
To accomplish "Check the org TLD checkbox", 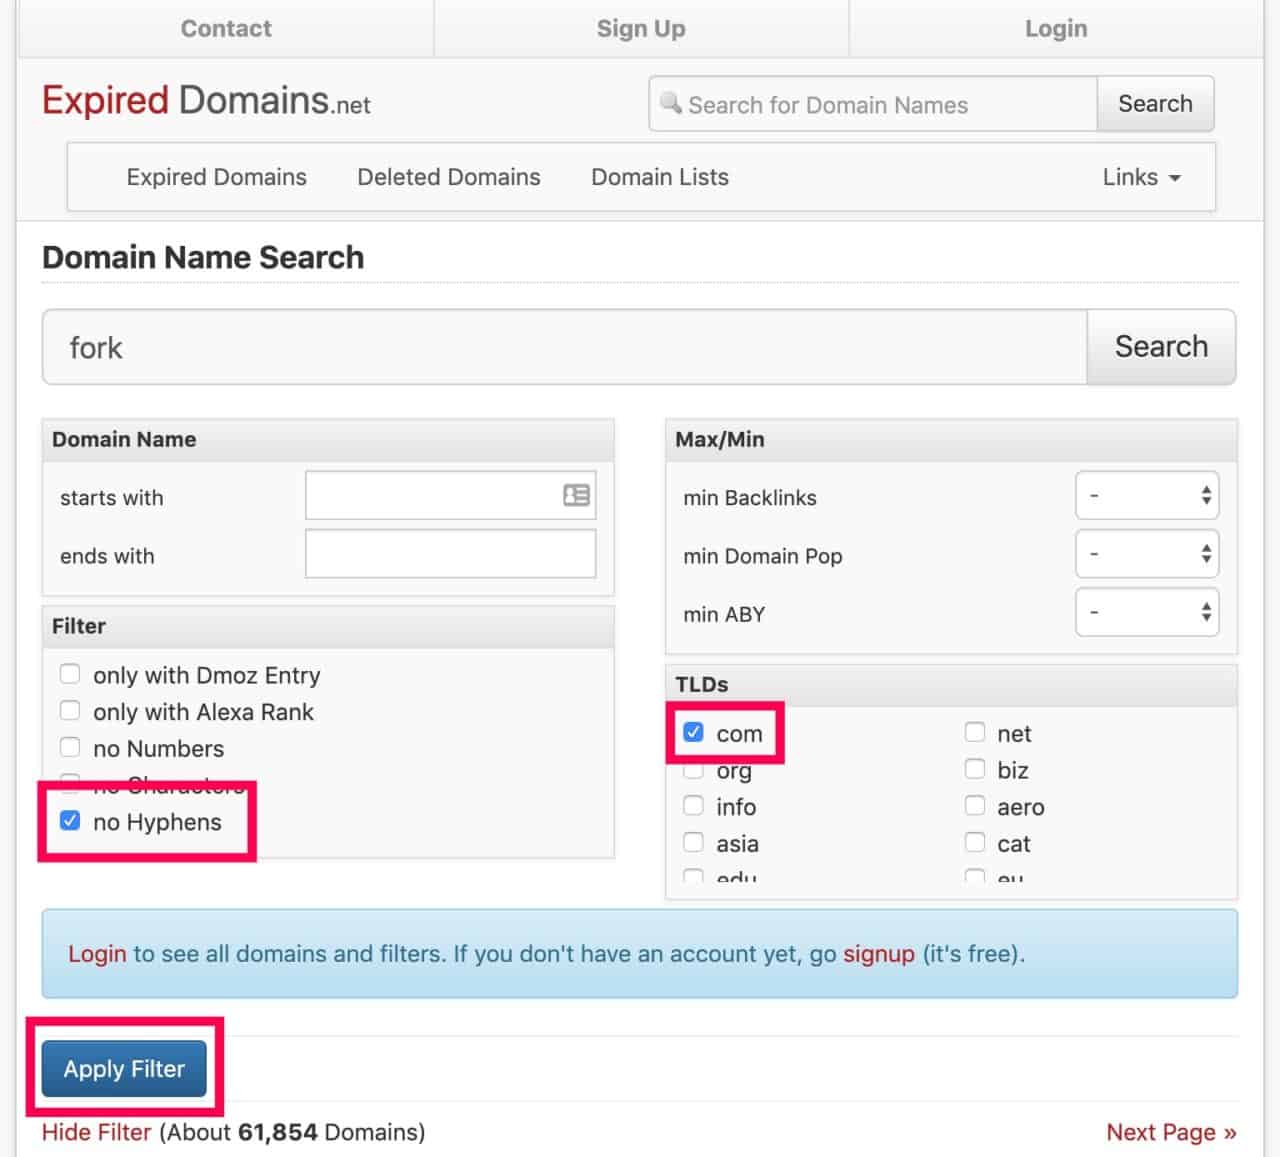I will pos(693,770).
